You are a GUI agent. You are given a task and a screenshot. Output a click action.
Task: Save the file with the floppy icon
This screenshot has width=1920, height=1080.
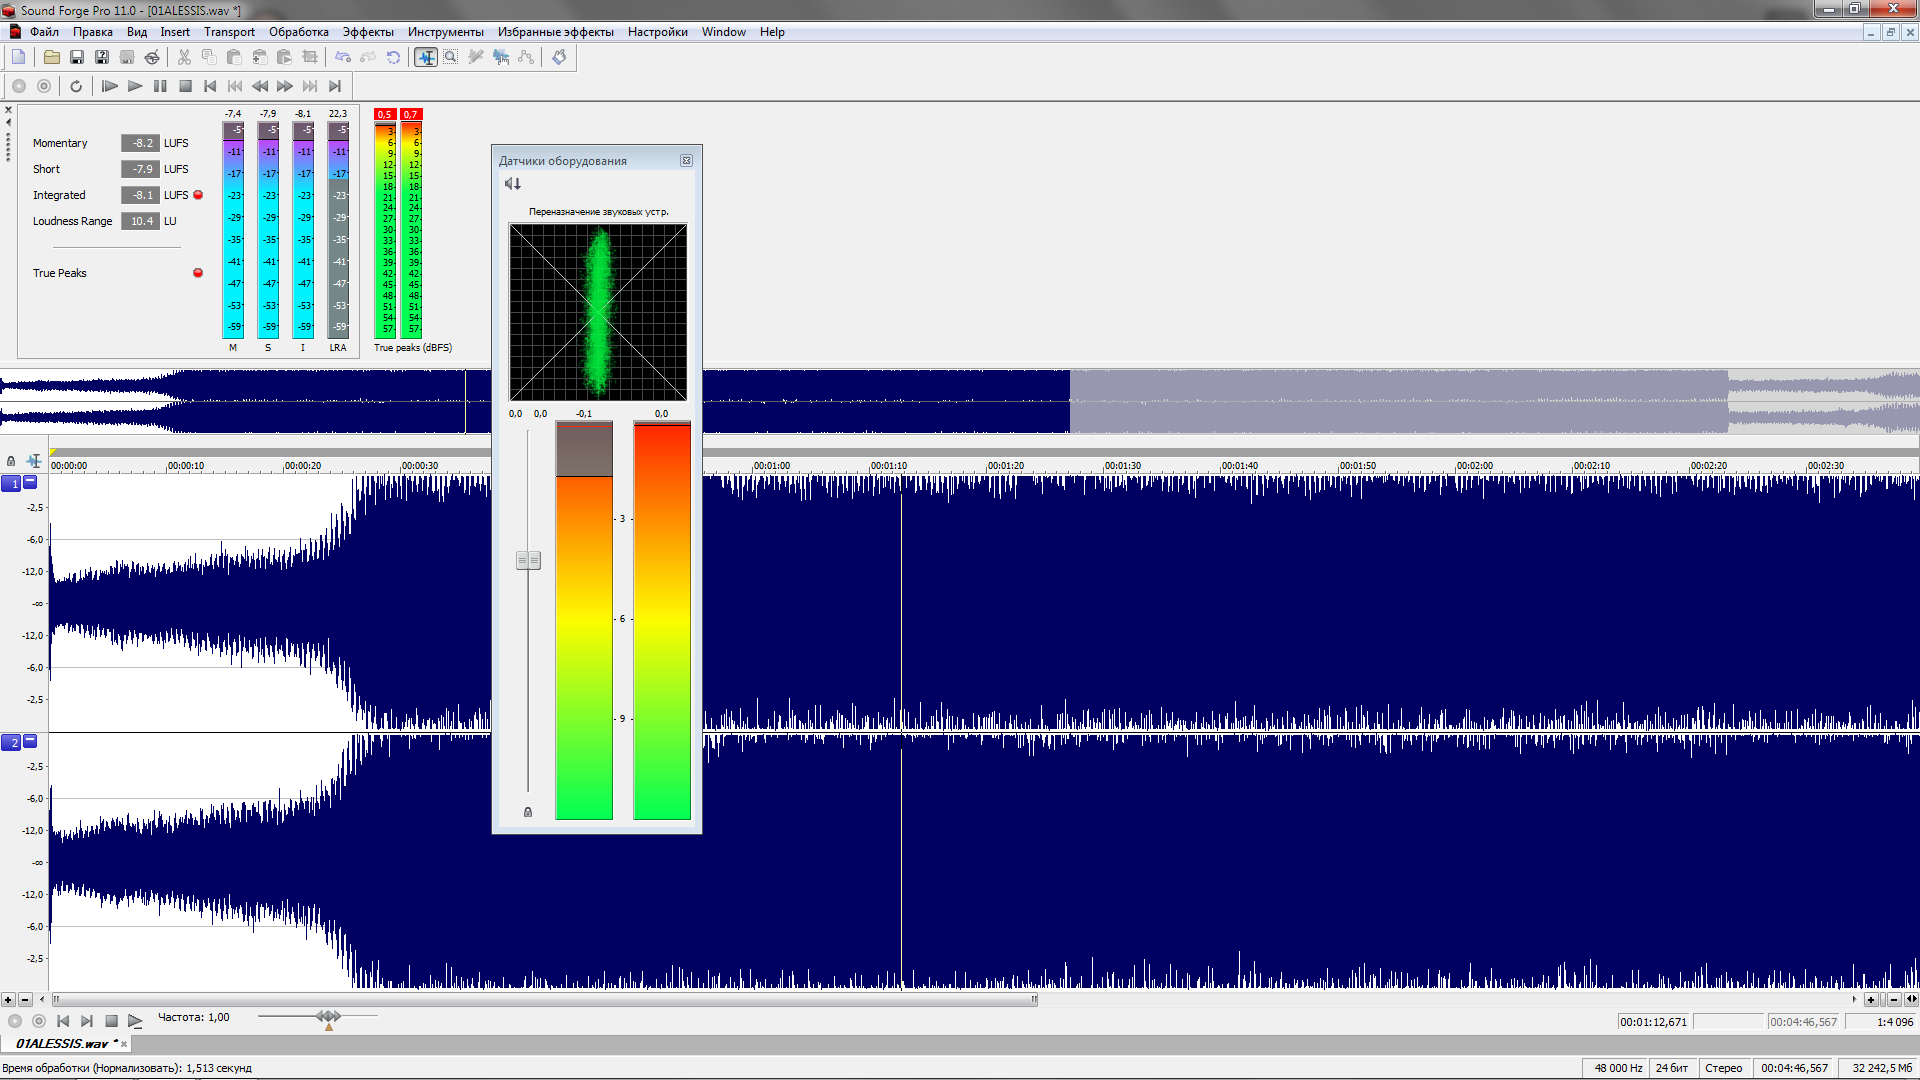[x=76, y=57]
